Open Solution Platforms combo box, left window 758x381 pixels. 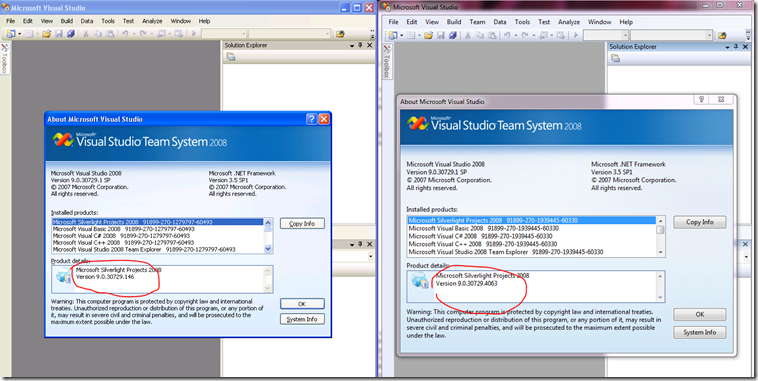pos(290,34)
